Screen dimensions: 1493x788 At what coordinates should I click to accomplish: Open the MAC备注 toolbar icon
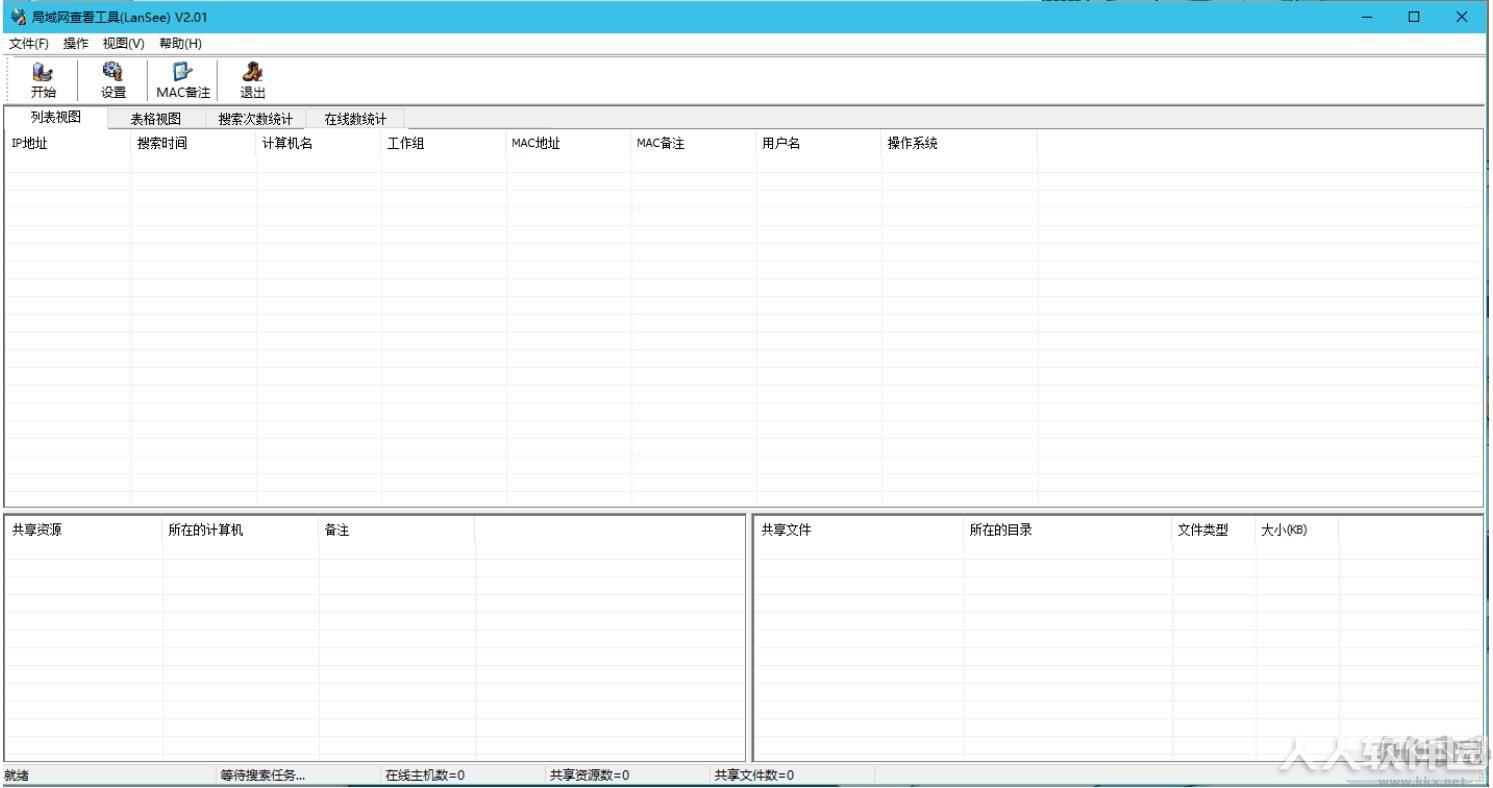[183, 80]
